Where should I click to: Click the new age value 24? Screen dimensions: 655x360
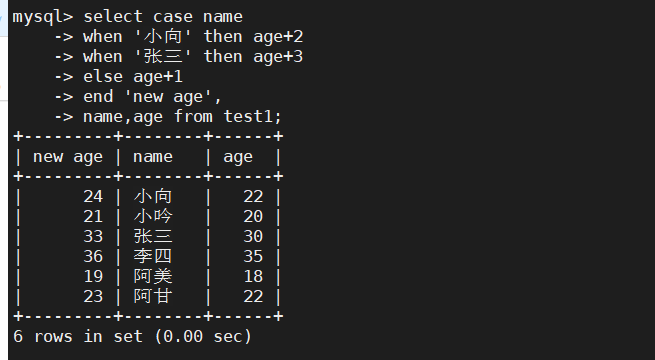coord(93,196)
